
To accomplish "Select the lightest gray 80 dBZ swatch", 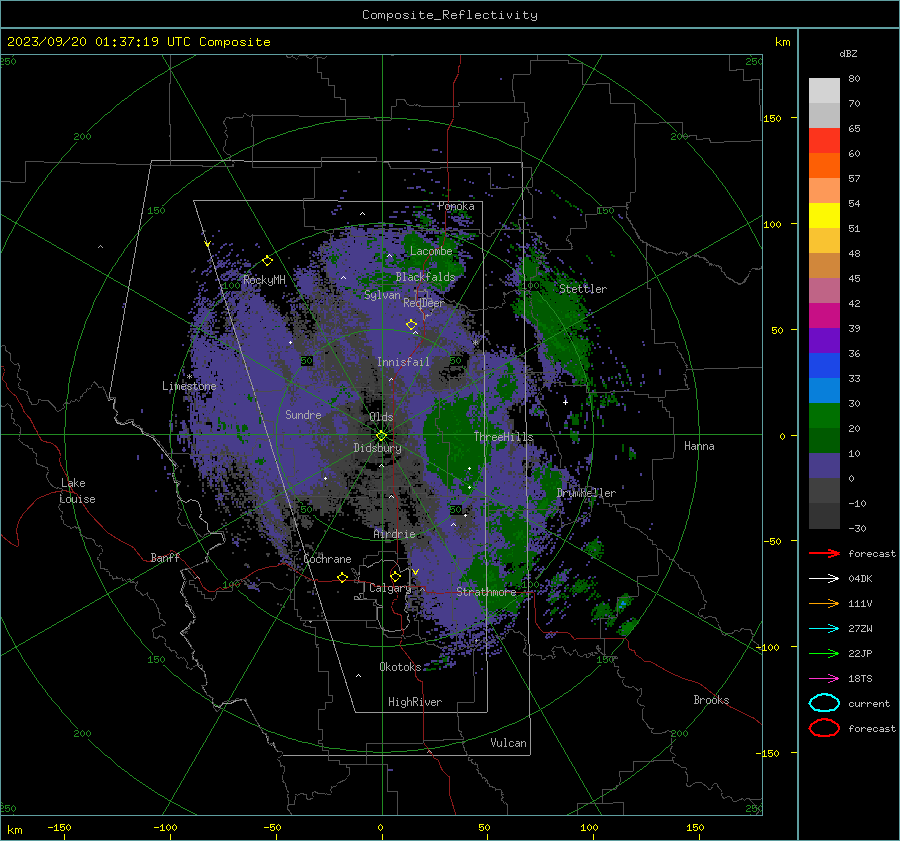I will [824, 91].
